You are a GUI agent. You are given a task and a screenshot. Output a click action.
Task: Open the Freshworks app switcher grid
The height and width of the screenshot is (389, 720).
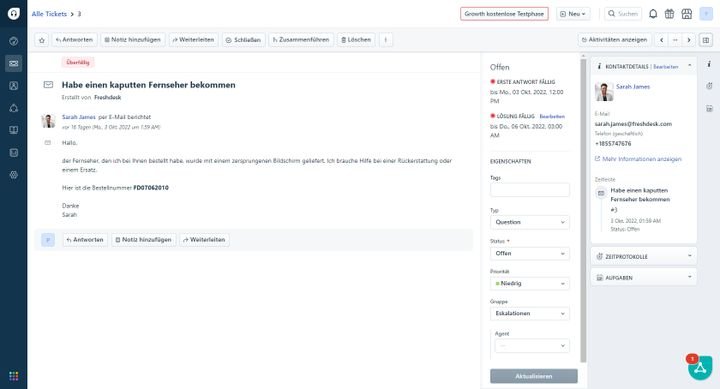click(x=14, y=376)
